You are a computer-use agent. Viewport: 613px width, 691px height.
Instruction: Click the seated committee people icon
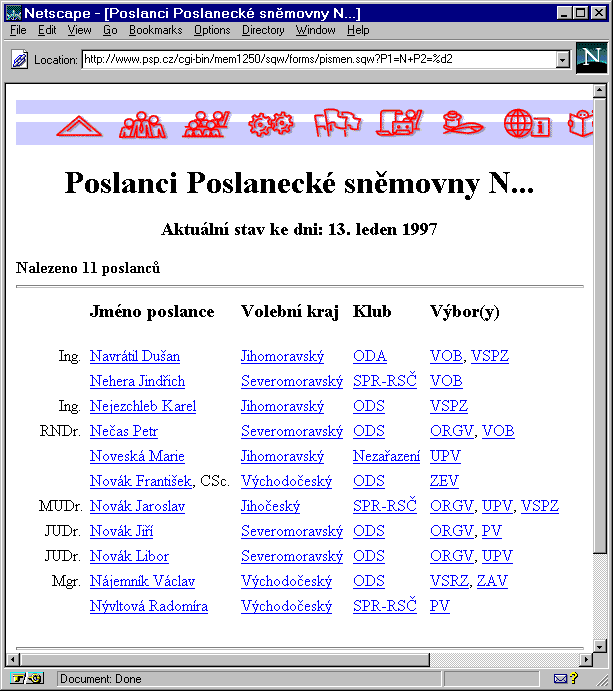pos(207,125)
